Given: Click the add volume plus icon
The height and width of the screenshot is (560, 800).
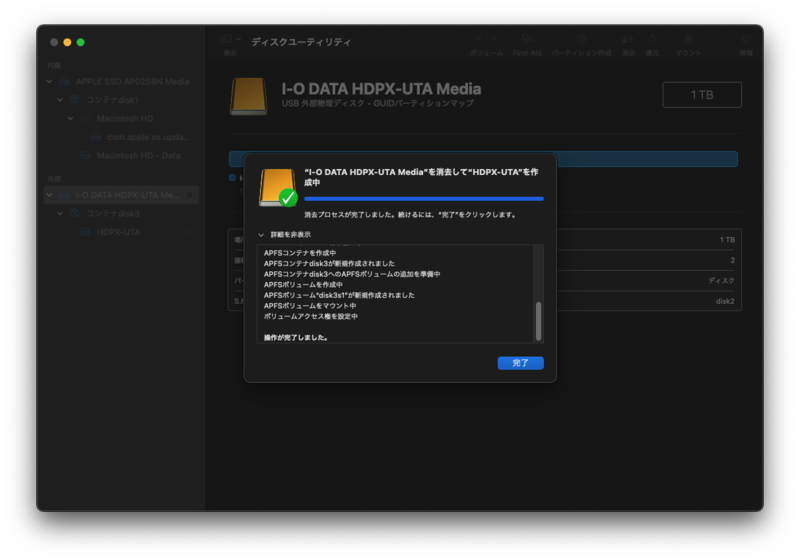Looking at the screenshot, I should click(478, 39).
